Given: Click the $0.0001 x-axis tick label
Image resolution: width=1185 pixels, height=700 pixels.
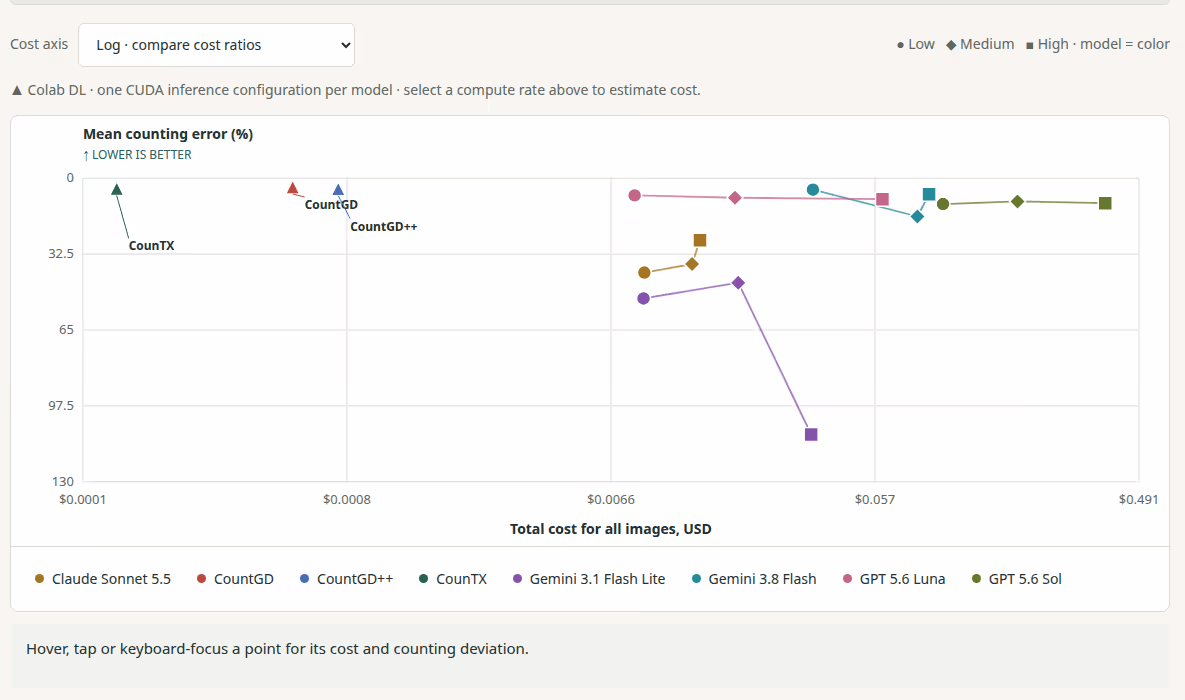Looking at the screenshot, I should pos(82,500).
